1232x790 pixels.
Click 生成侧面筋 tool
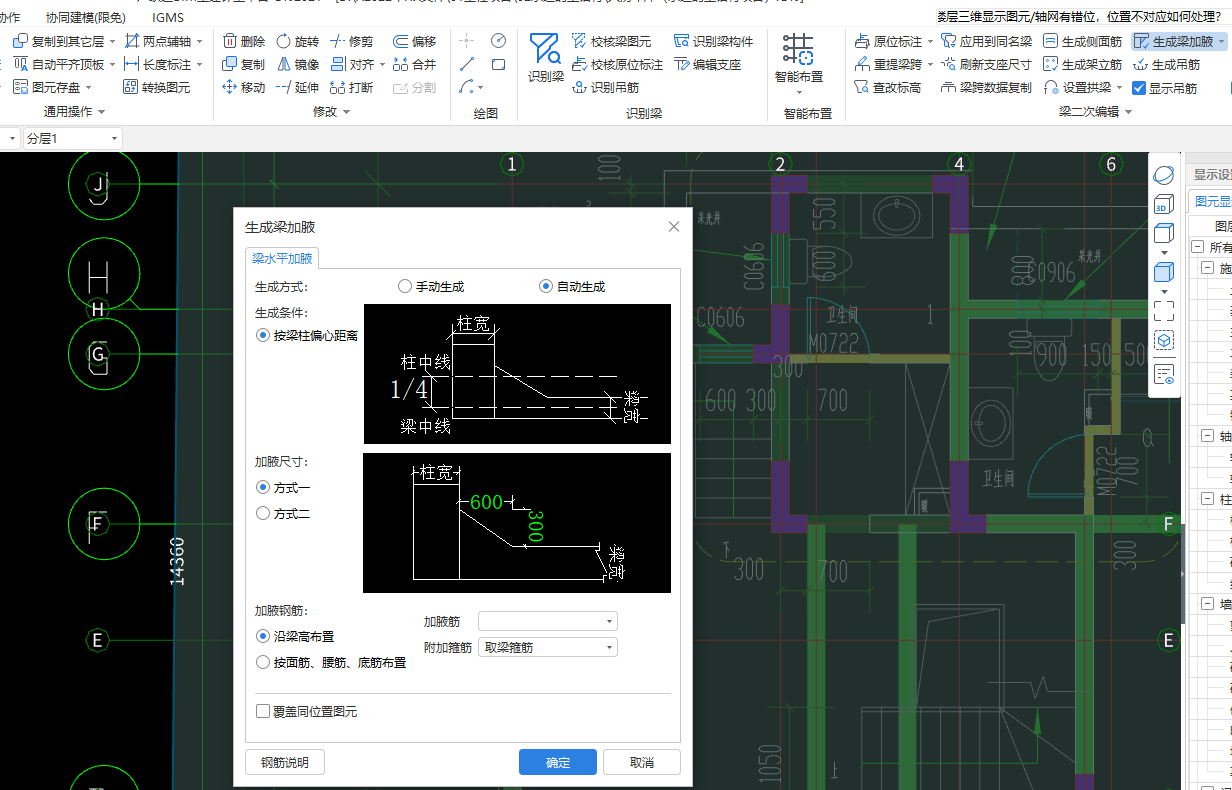click(x=1082, y=41)
